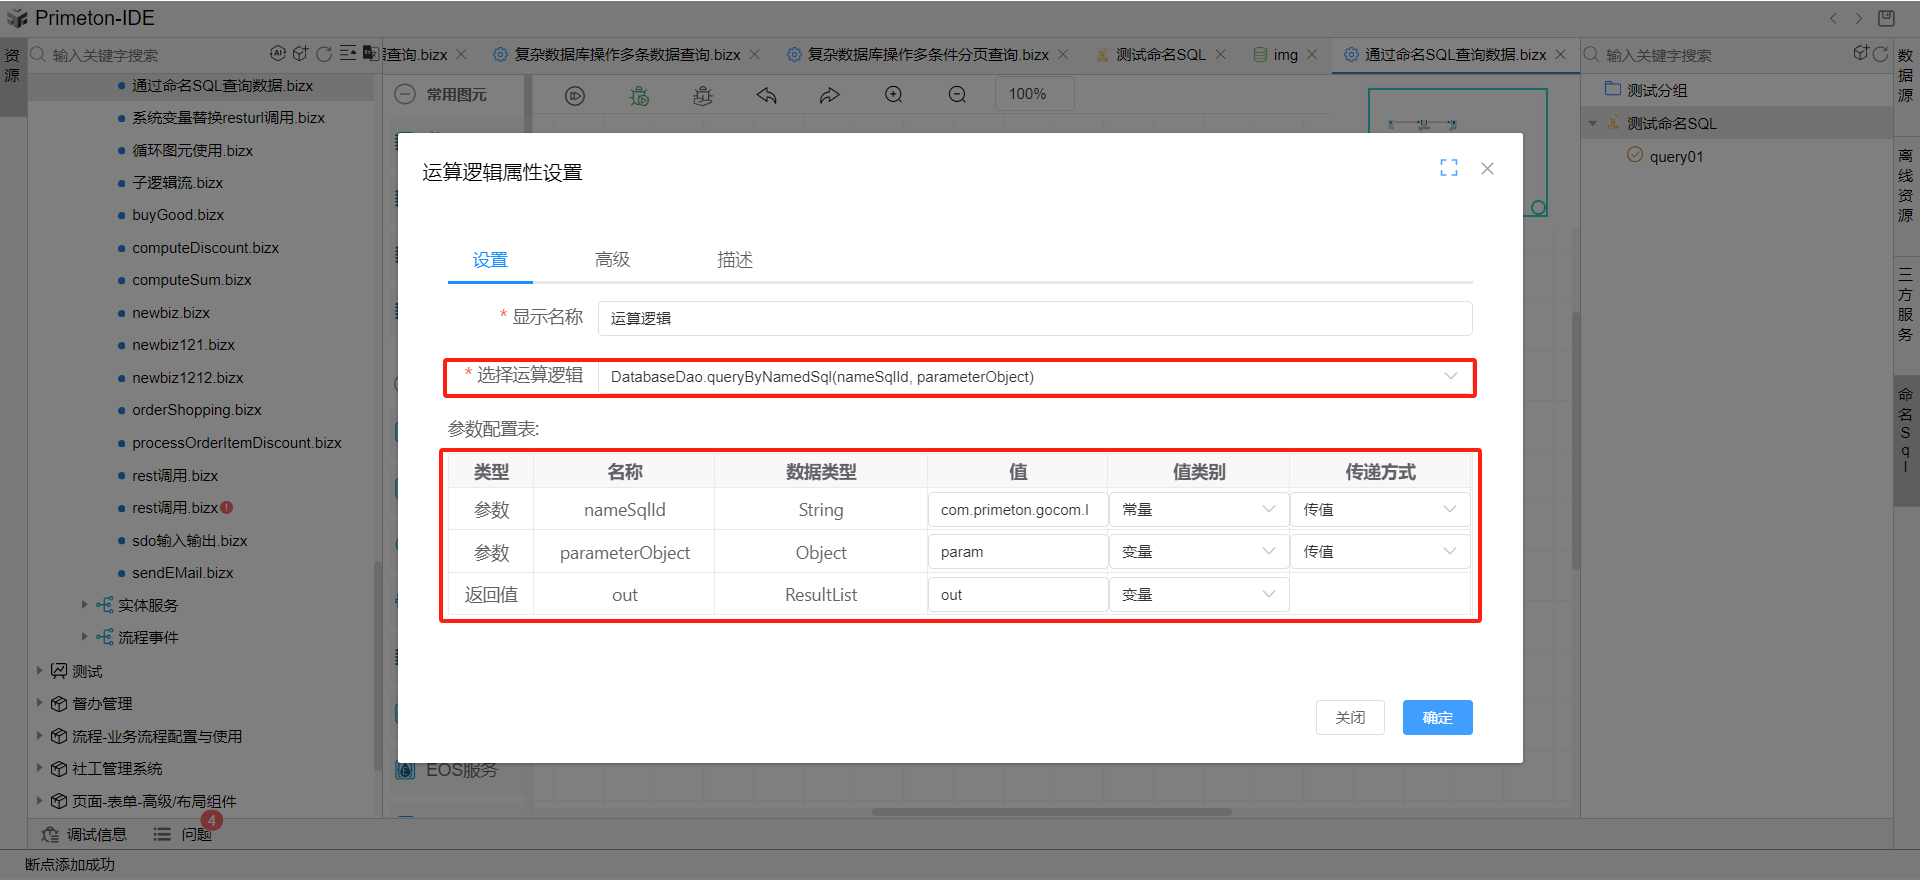Click the 关闭 button
Screen dimensions: 1920x880
[x=1350, y=718]
